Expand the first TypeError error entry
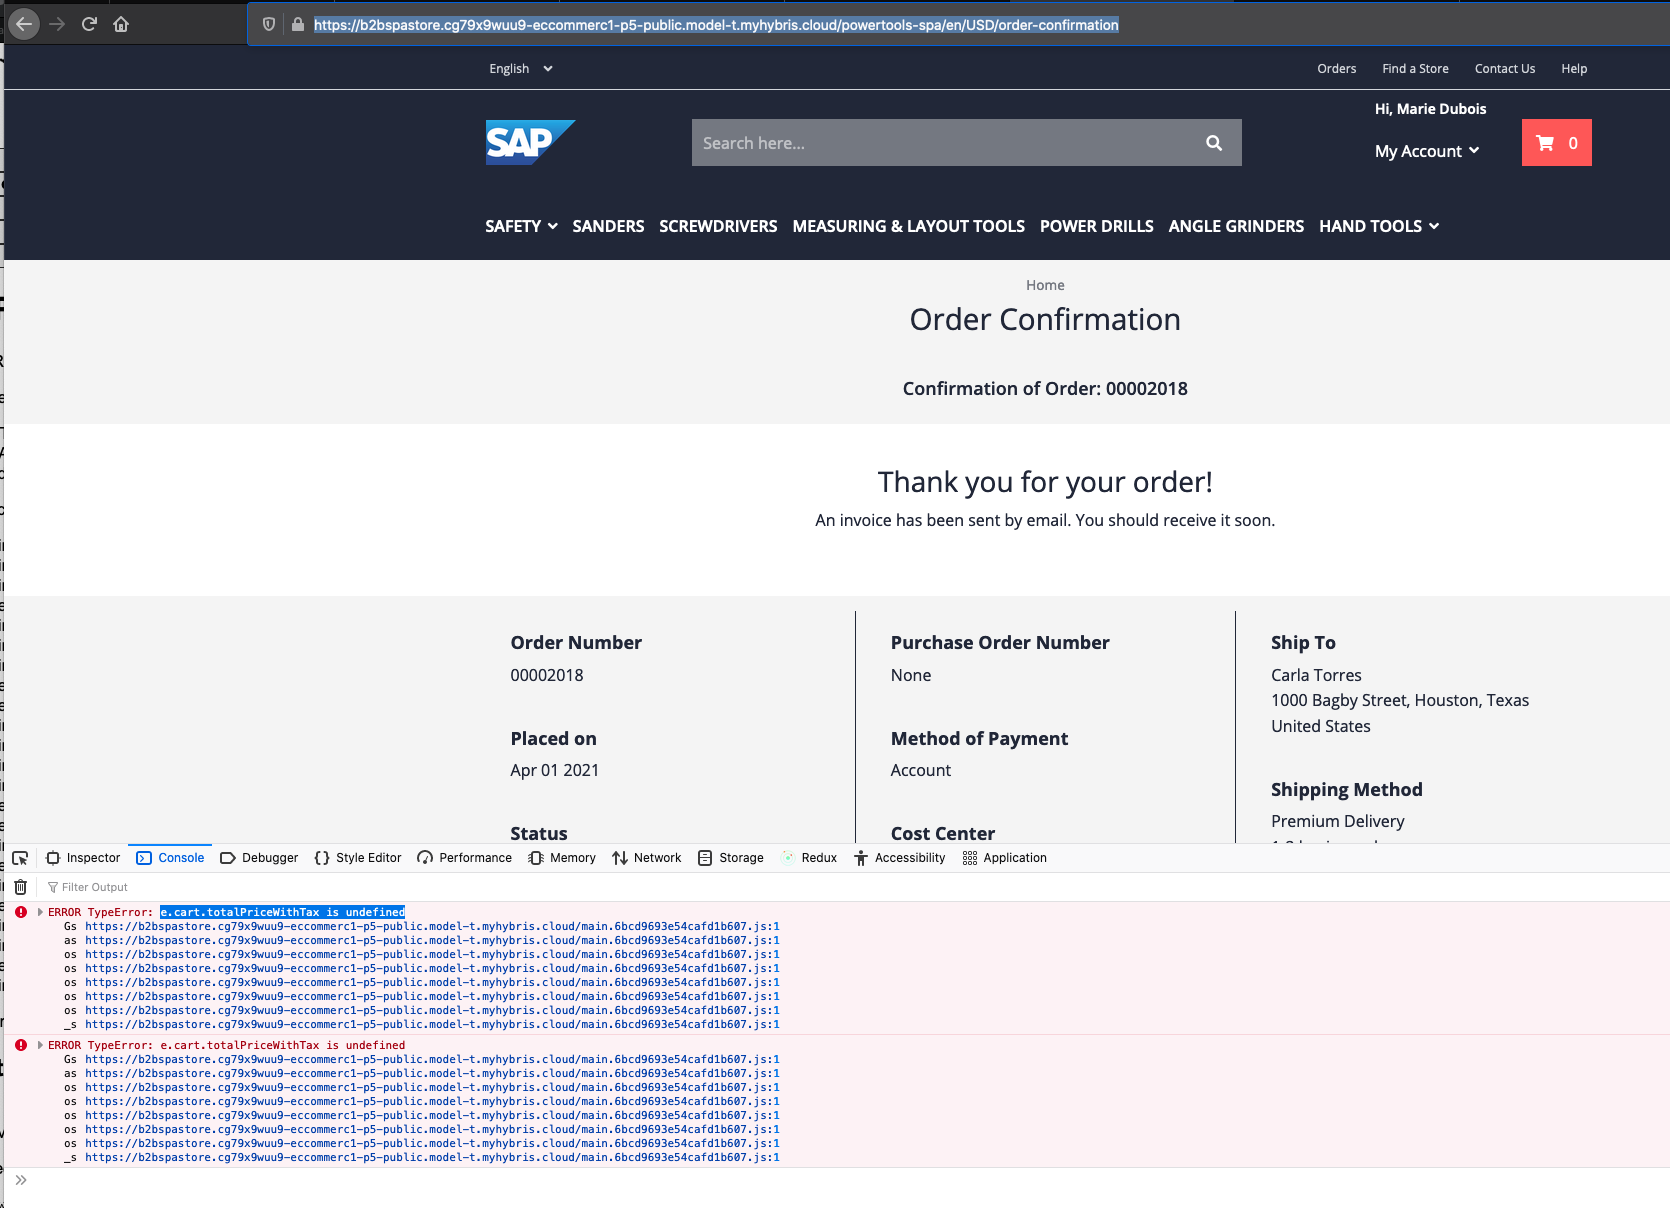Viewport: 1670px width, 1208px height. click(39, 911)
